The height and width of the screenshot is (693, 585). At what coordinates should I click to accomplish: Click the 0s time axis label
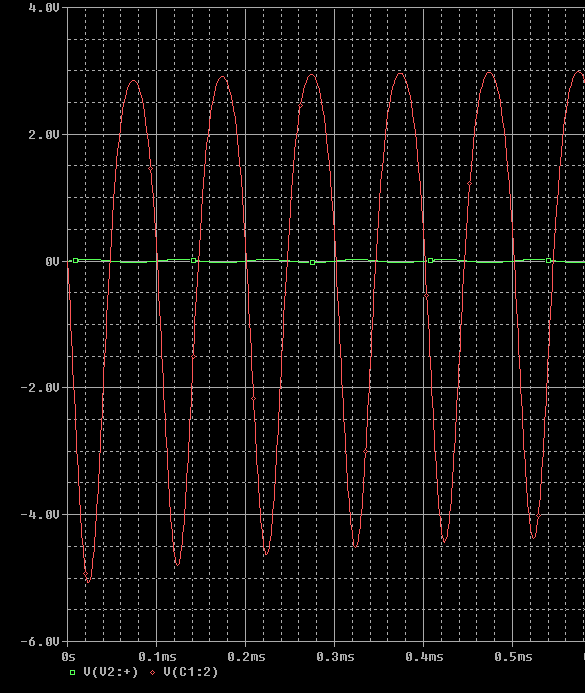[x=68, y=657]
